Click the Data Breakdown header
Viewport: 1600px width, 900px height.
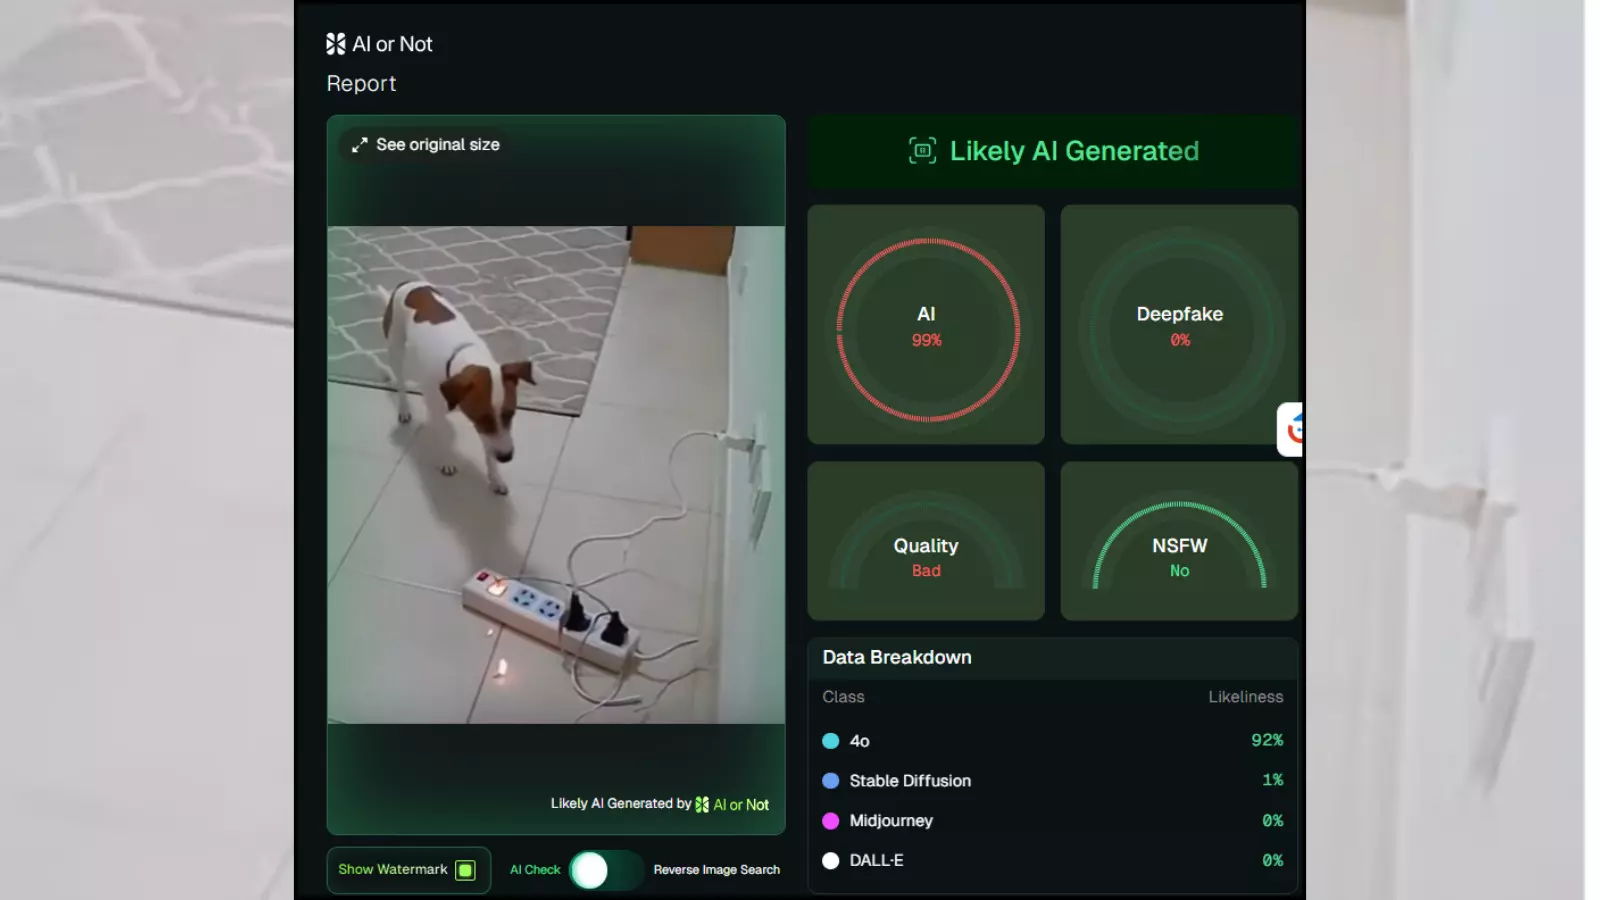[x=897, y=658]
